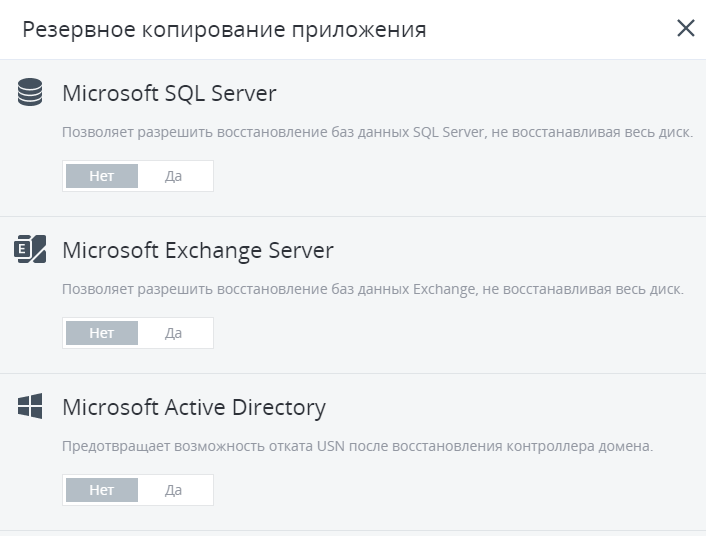Viewport: 706px width, 536px height.
Task: Click the Microsoft Active Directory heading
Action: pyautogui.click(x=194, y=407)
